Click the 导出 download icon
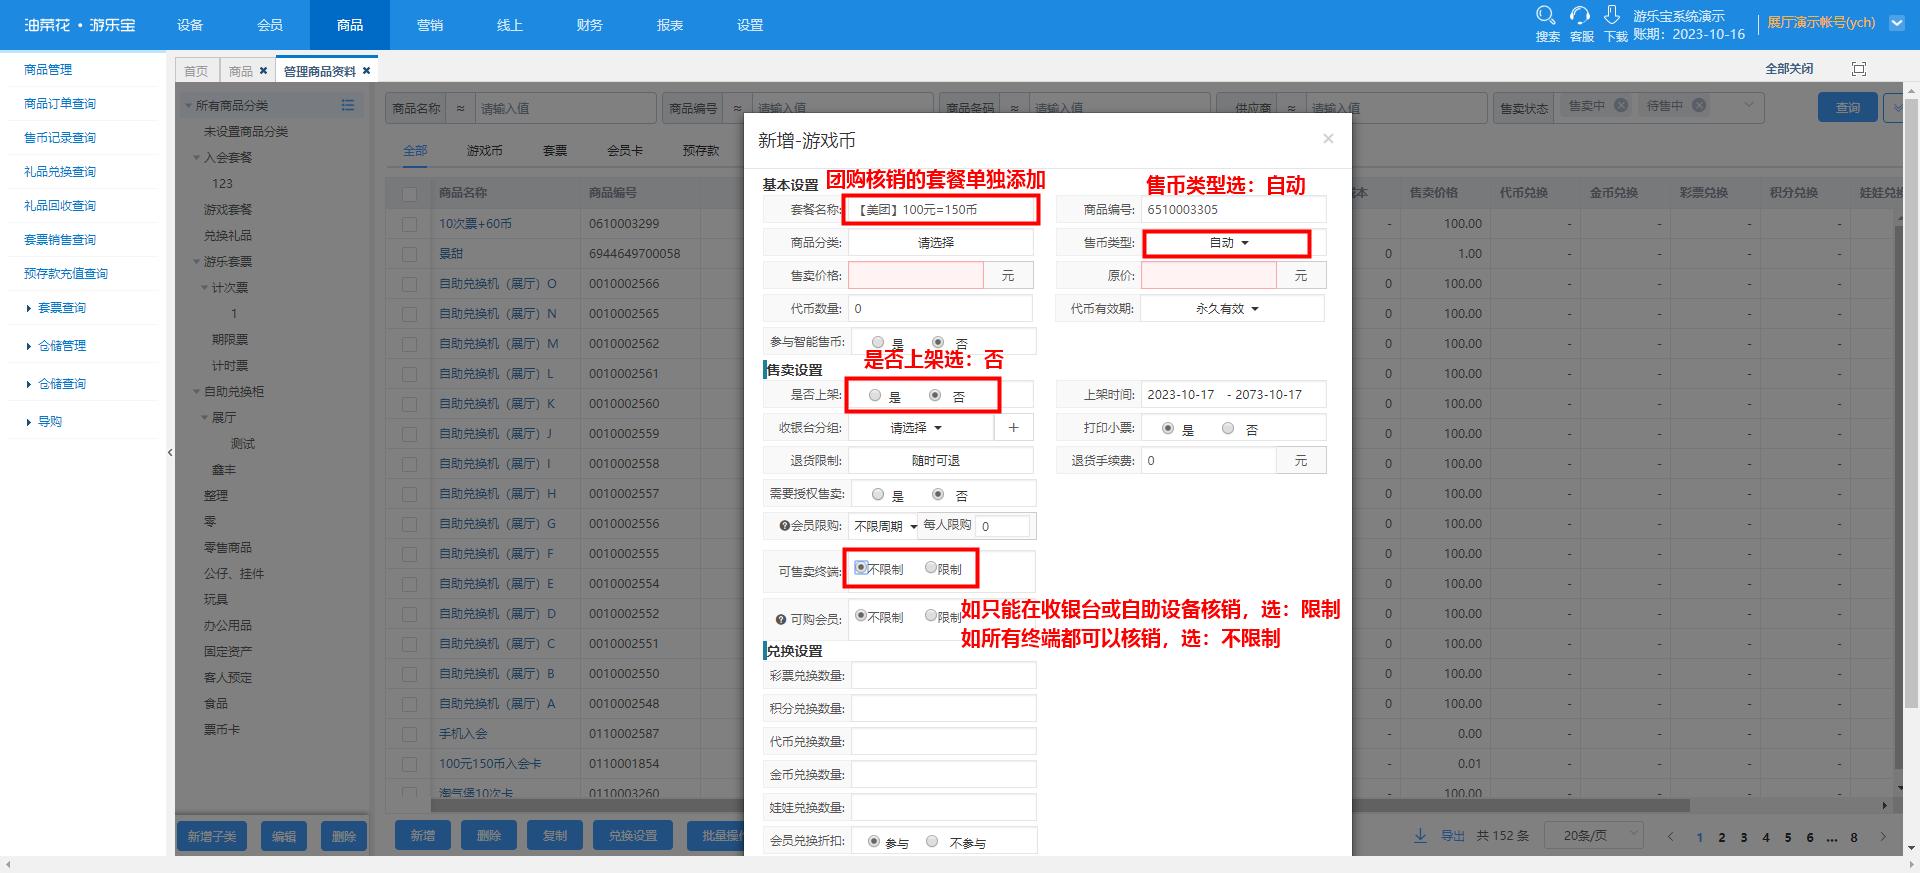This screenshot has width=1920, height=873. coord(1420,835)
